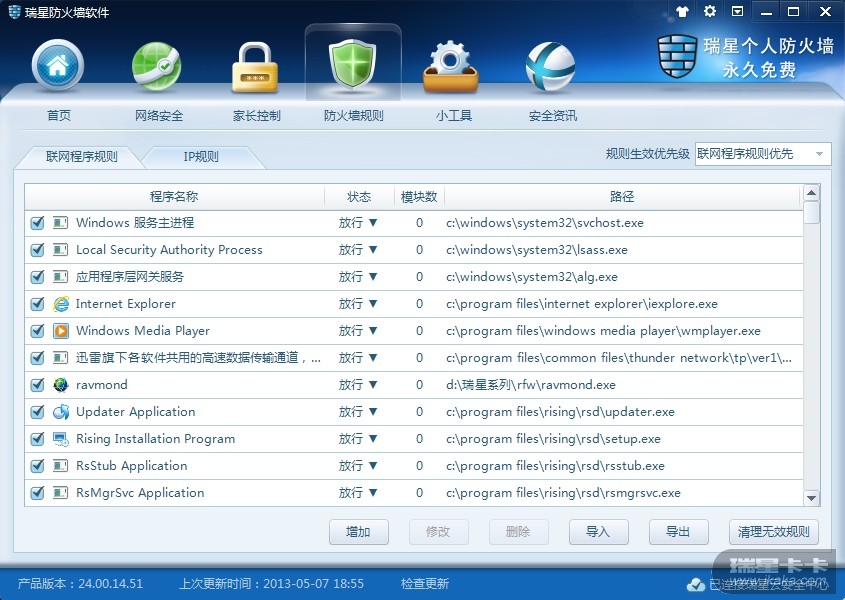
Task: Open the 规则生效优先级 priority combo box
Action: tap(763, 154)
